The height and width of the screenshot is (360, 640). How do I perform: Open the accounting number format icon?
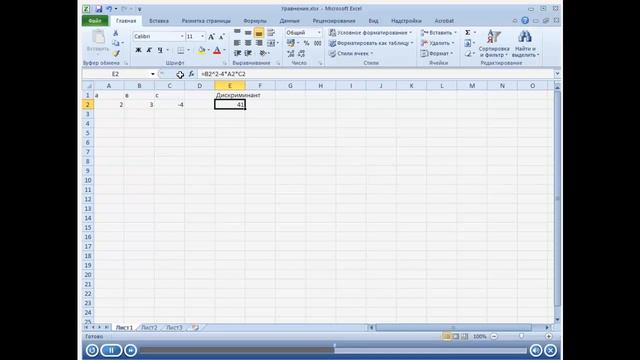pyautogui.click(x=291, y=43)
